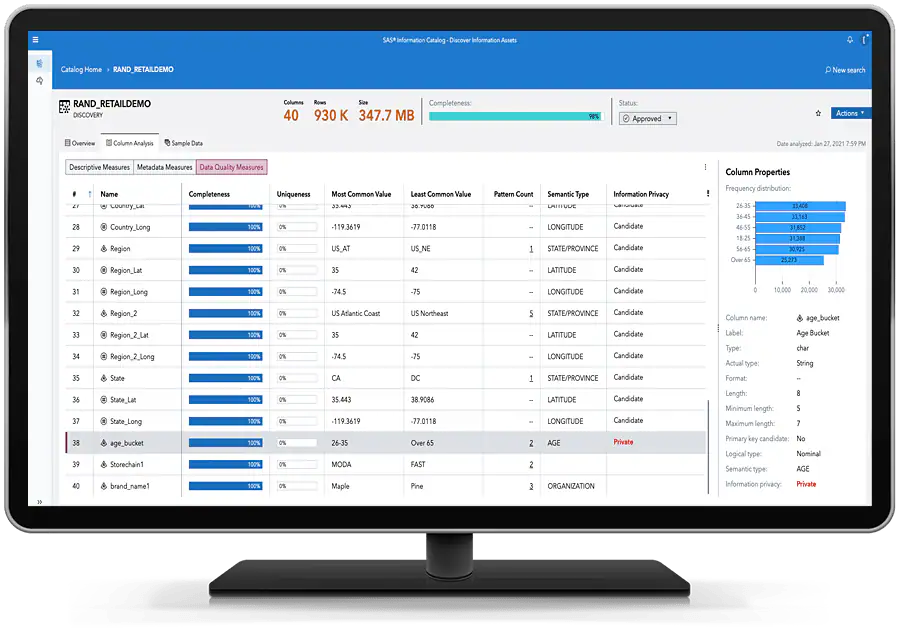Open the table options vertical dots menu
The image size is (900, 629).
point(705,167)
